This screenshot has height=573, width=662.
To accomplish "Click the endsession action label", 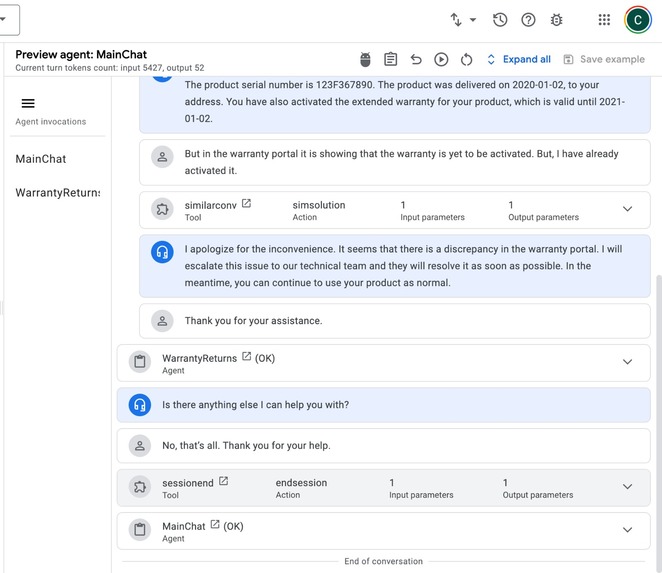I will tap(301, 483).
